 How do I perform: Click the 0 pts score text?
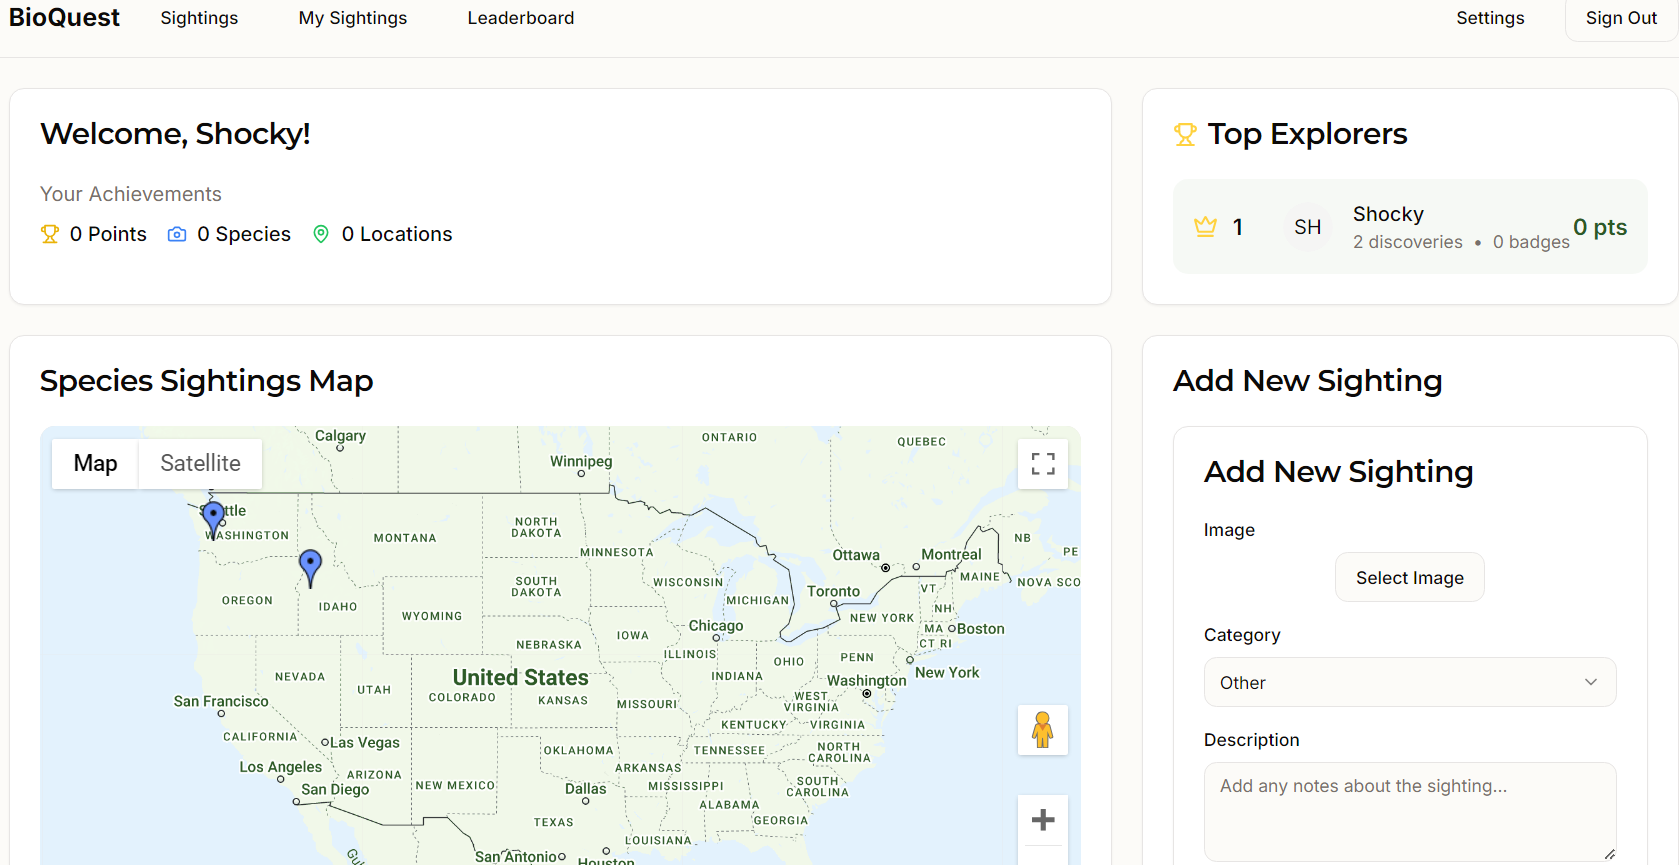pyautogui.click(x=1600, y=227)
